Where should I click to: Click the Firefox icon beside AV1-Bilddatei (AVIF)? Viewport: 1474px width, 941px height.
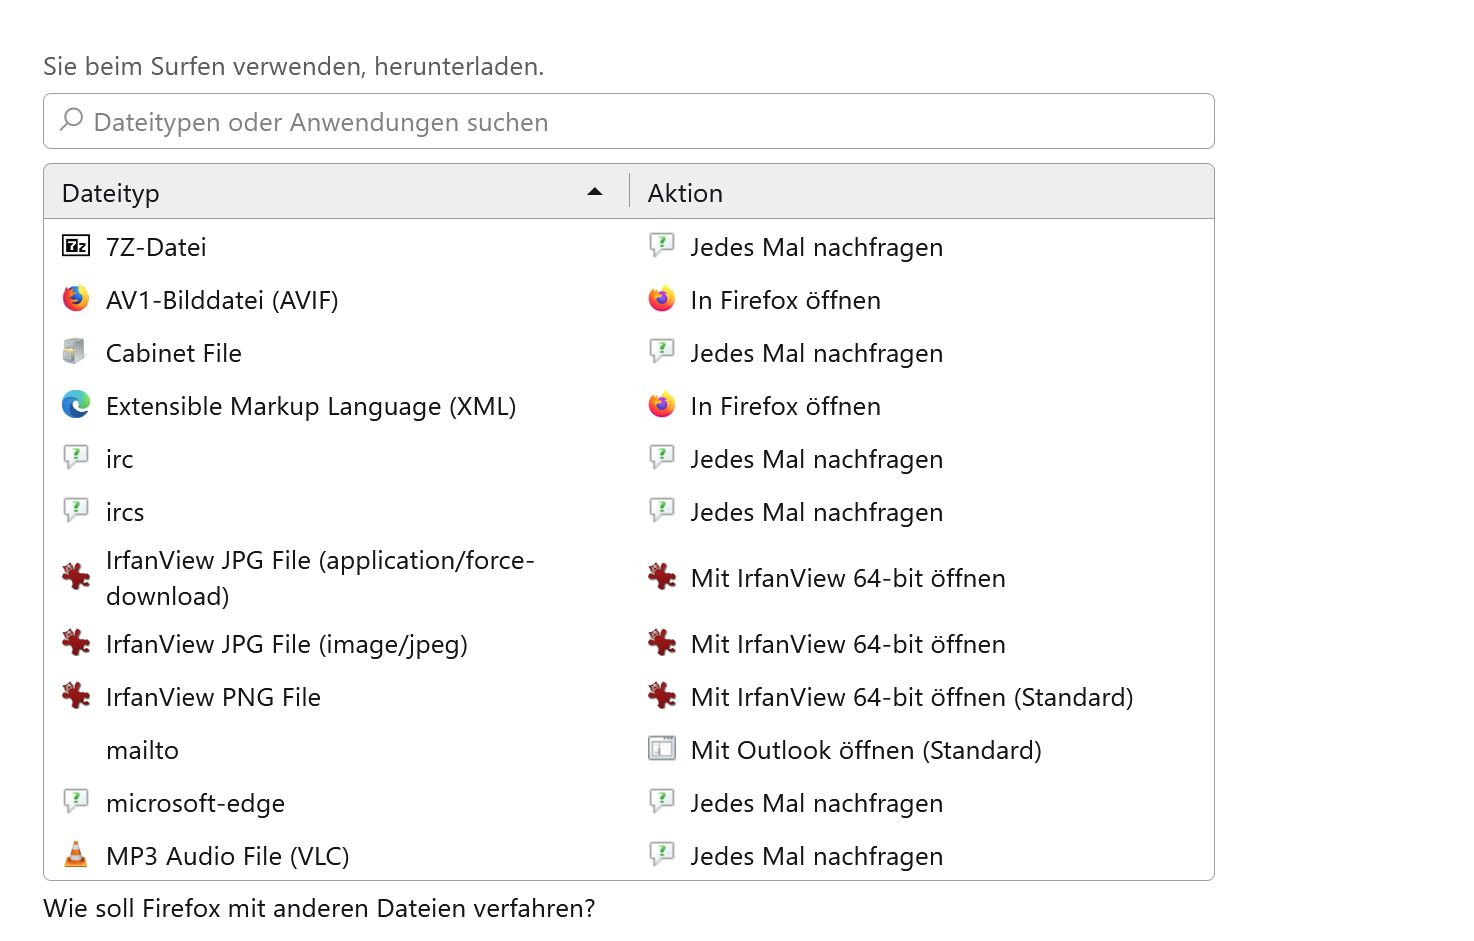[x=76, y=299]
